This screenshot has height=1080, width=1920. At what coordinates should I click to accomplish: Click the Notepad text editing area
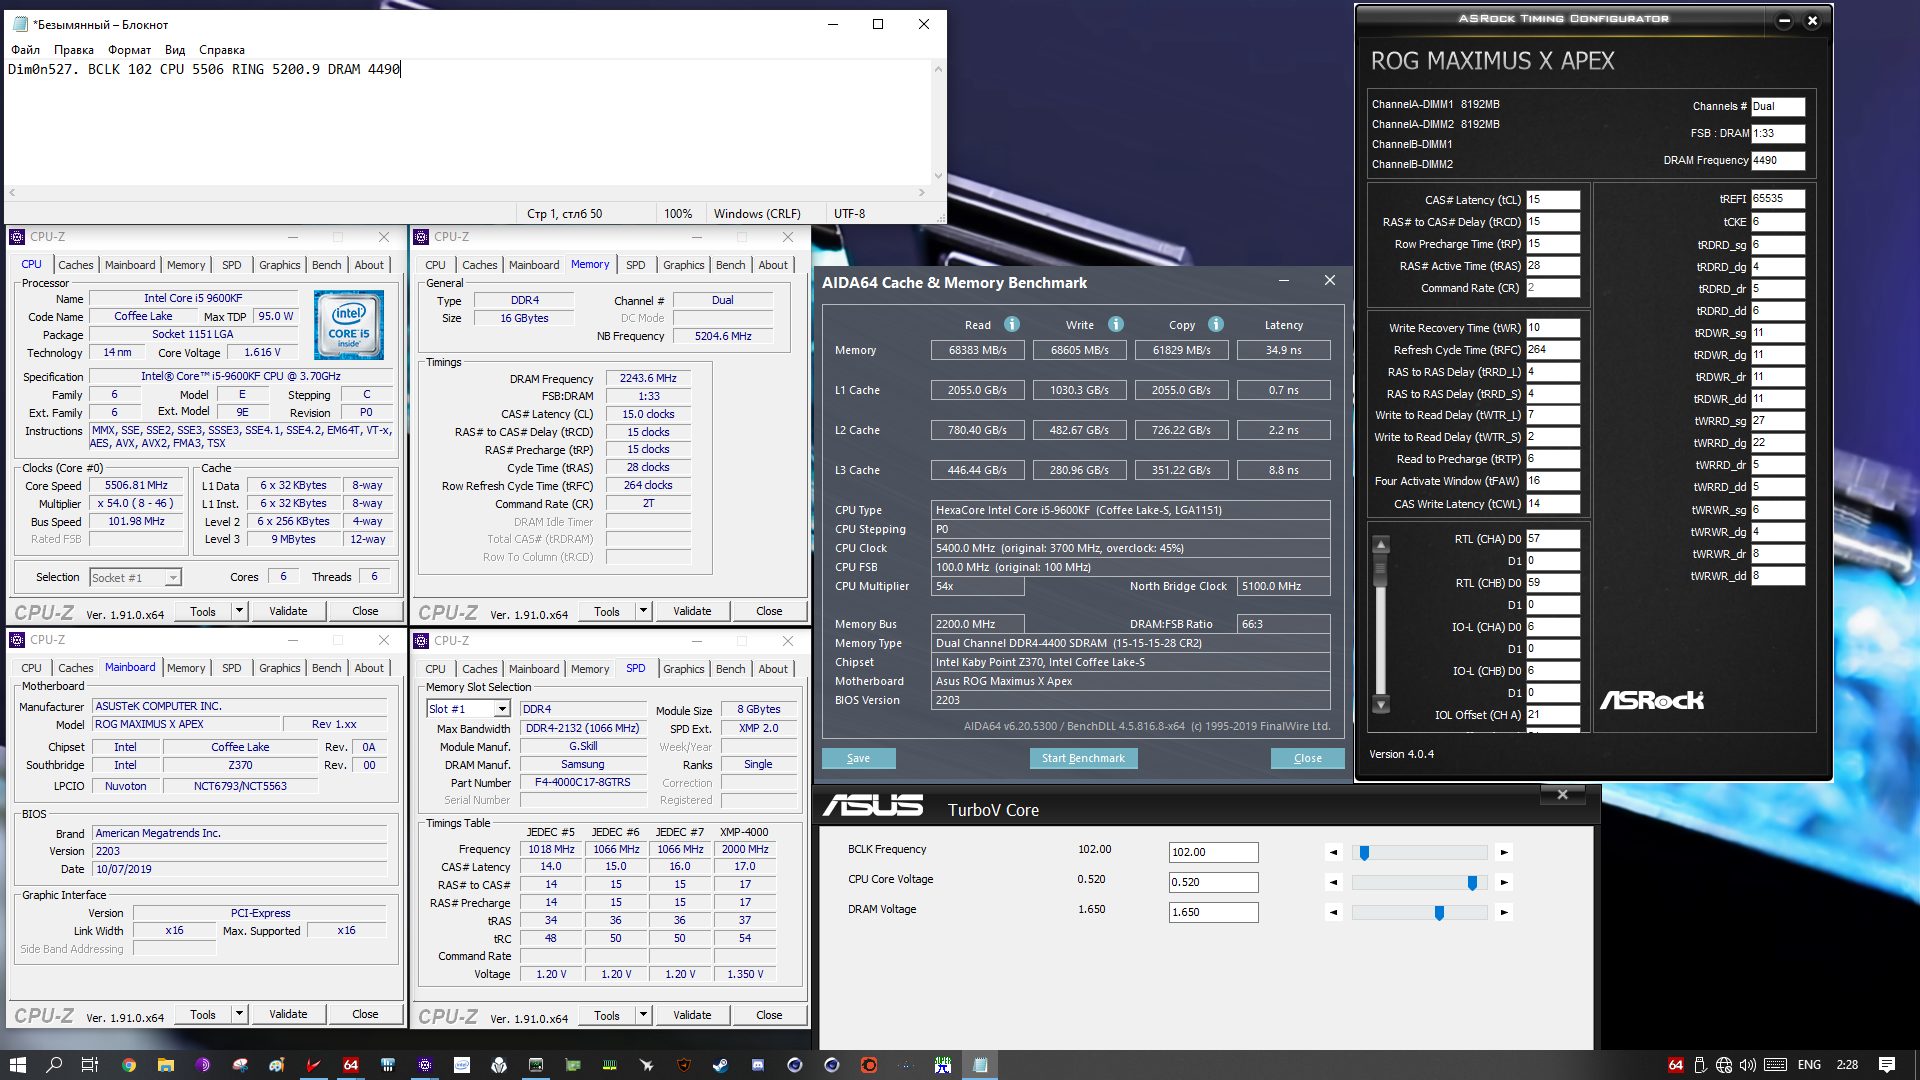click(468, 122)
